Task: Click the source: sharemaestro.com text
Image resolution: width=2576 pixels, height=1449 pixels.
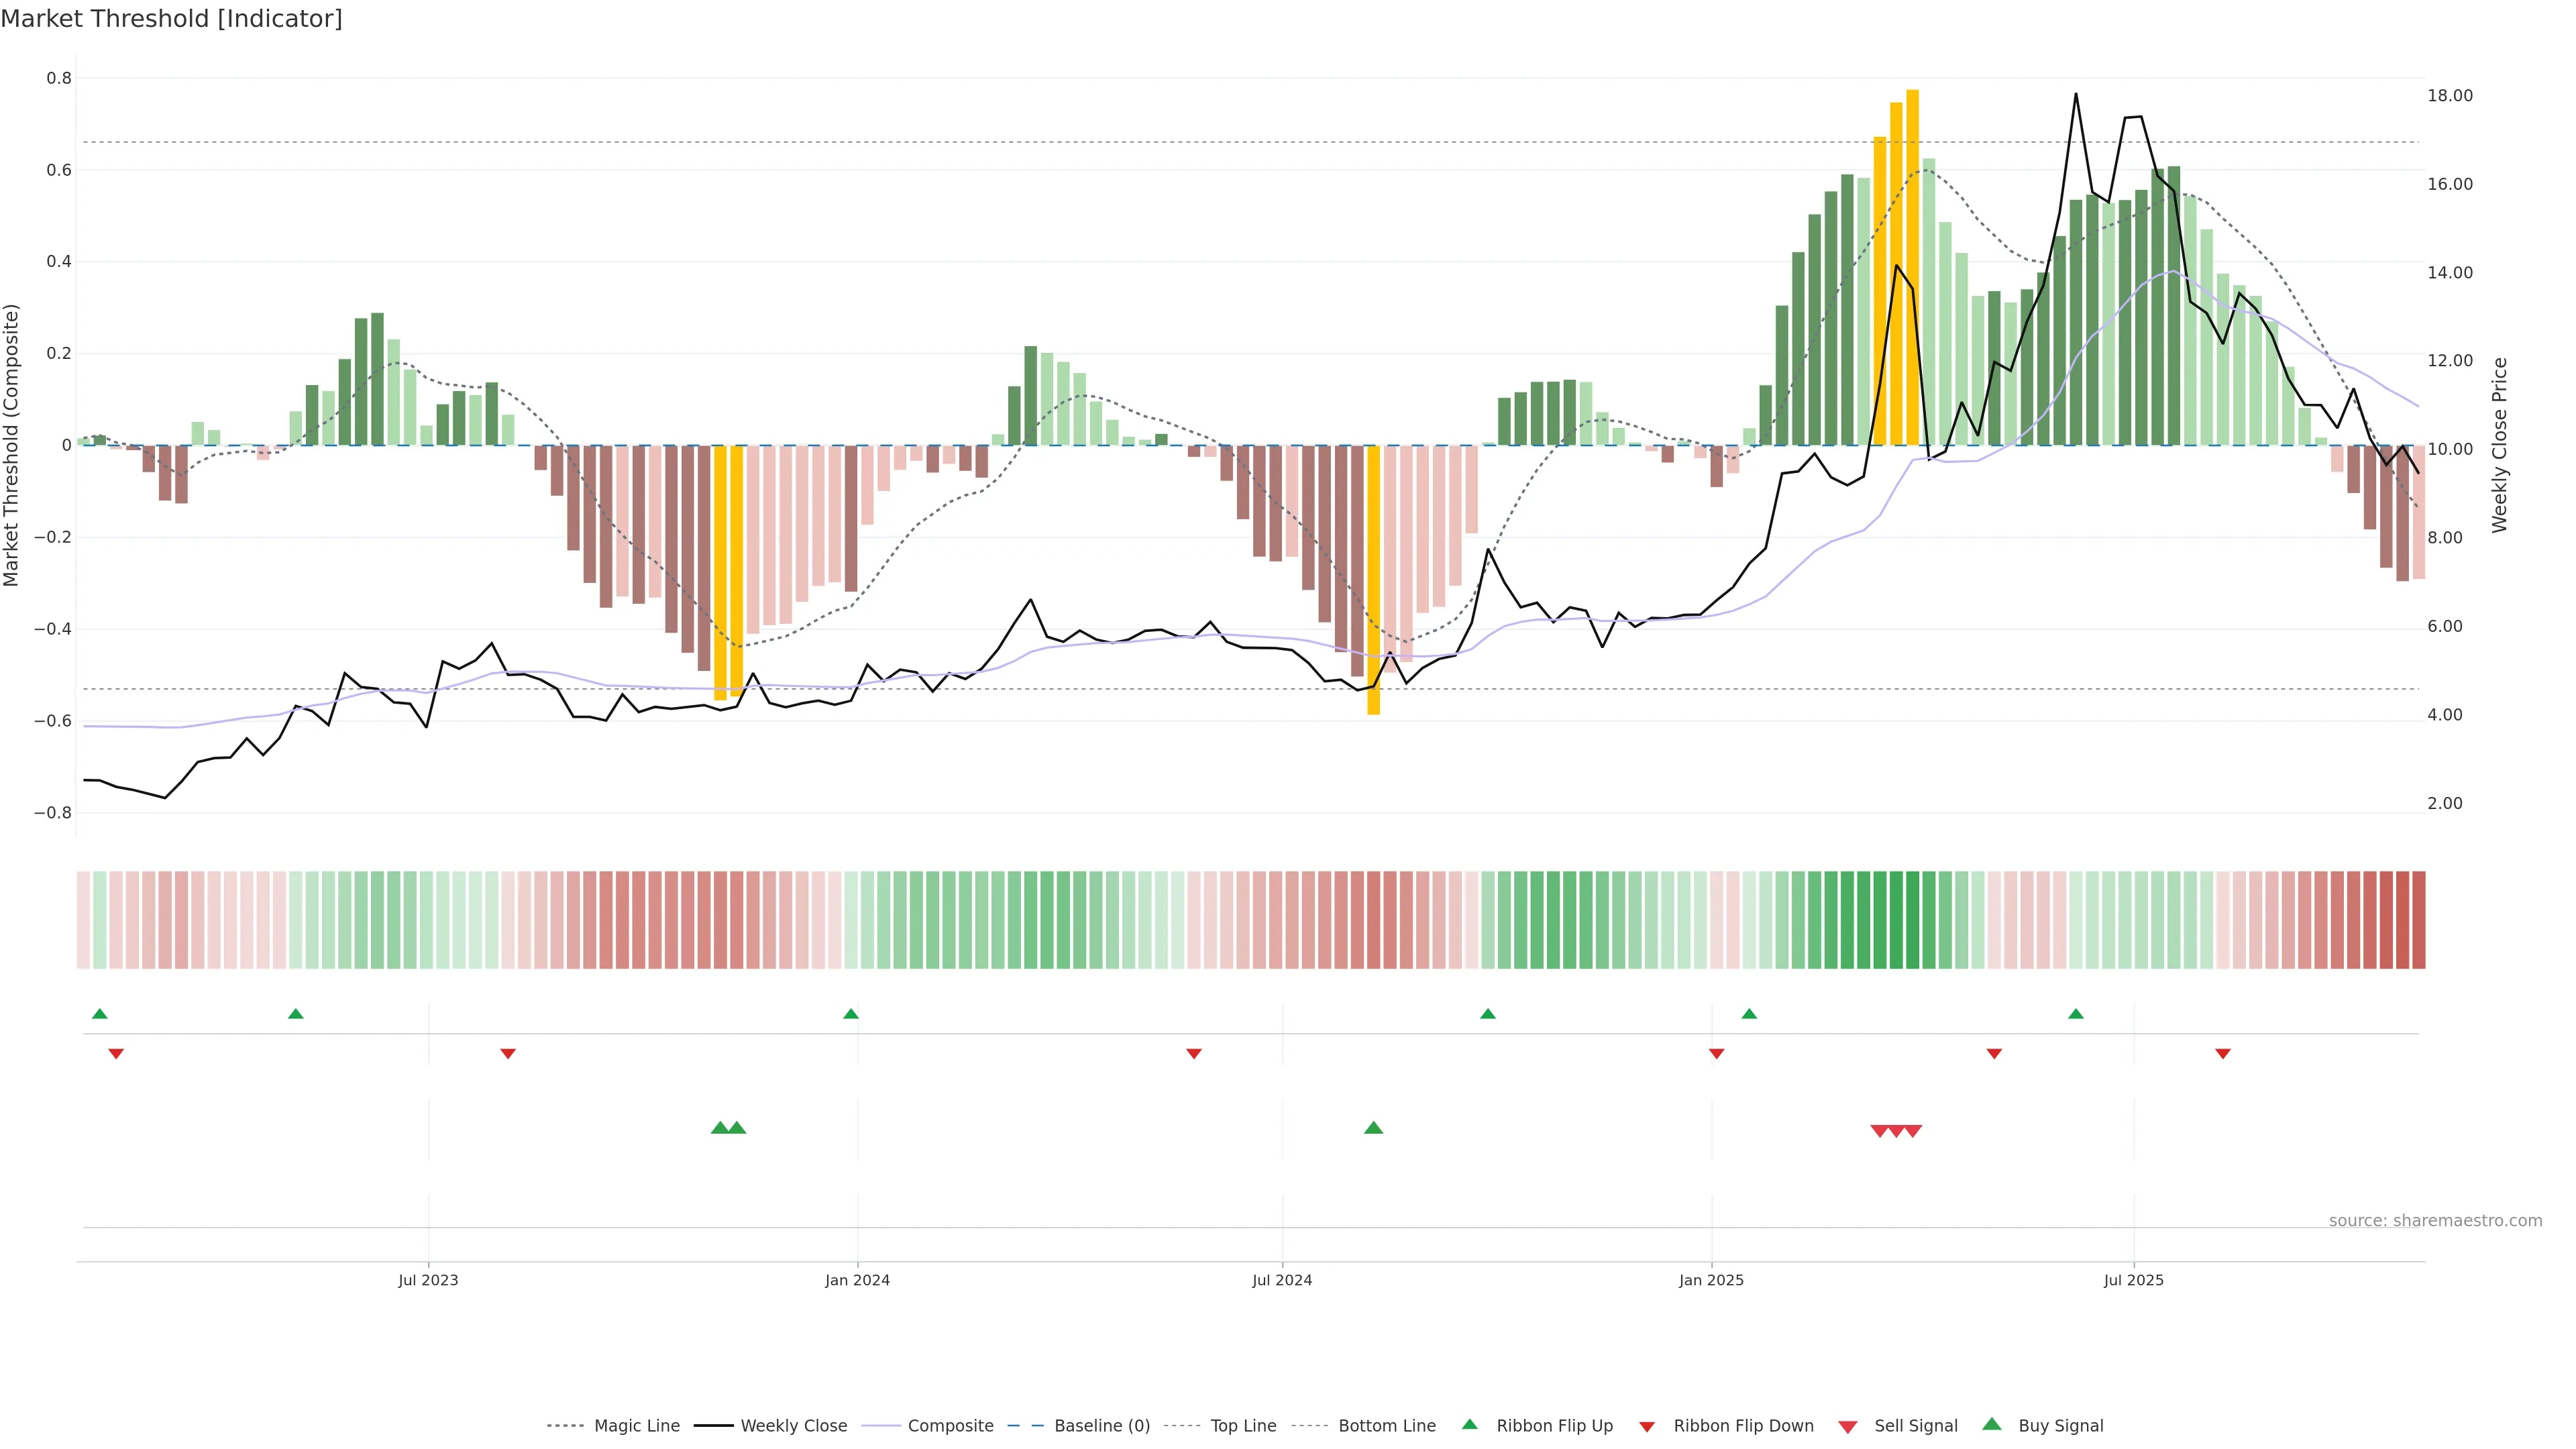Action: tap(2435, 1220)
